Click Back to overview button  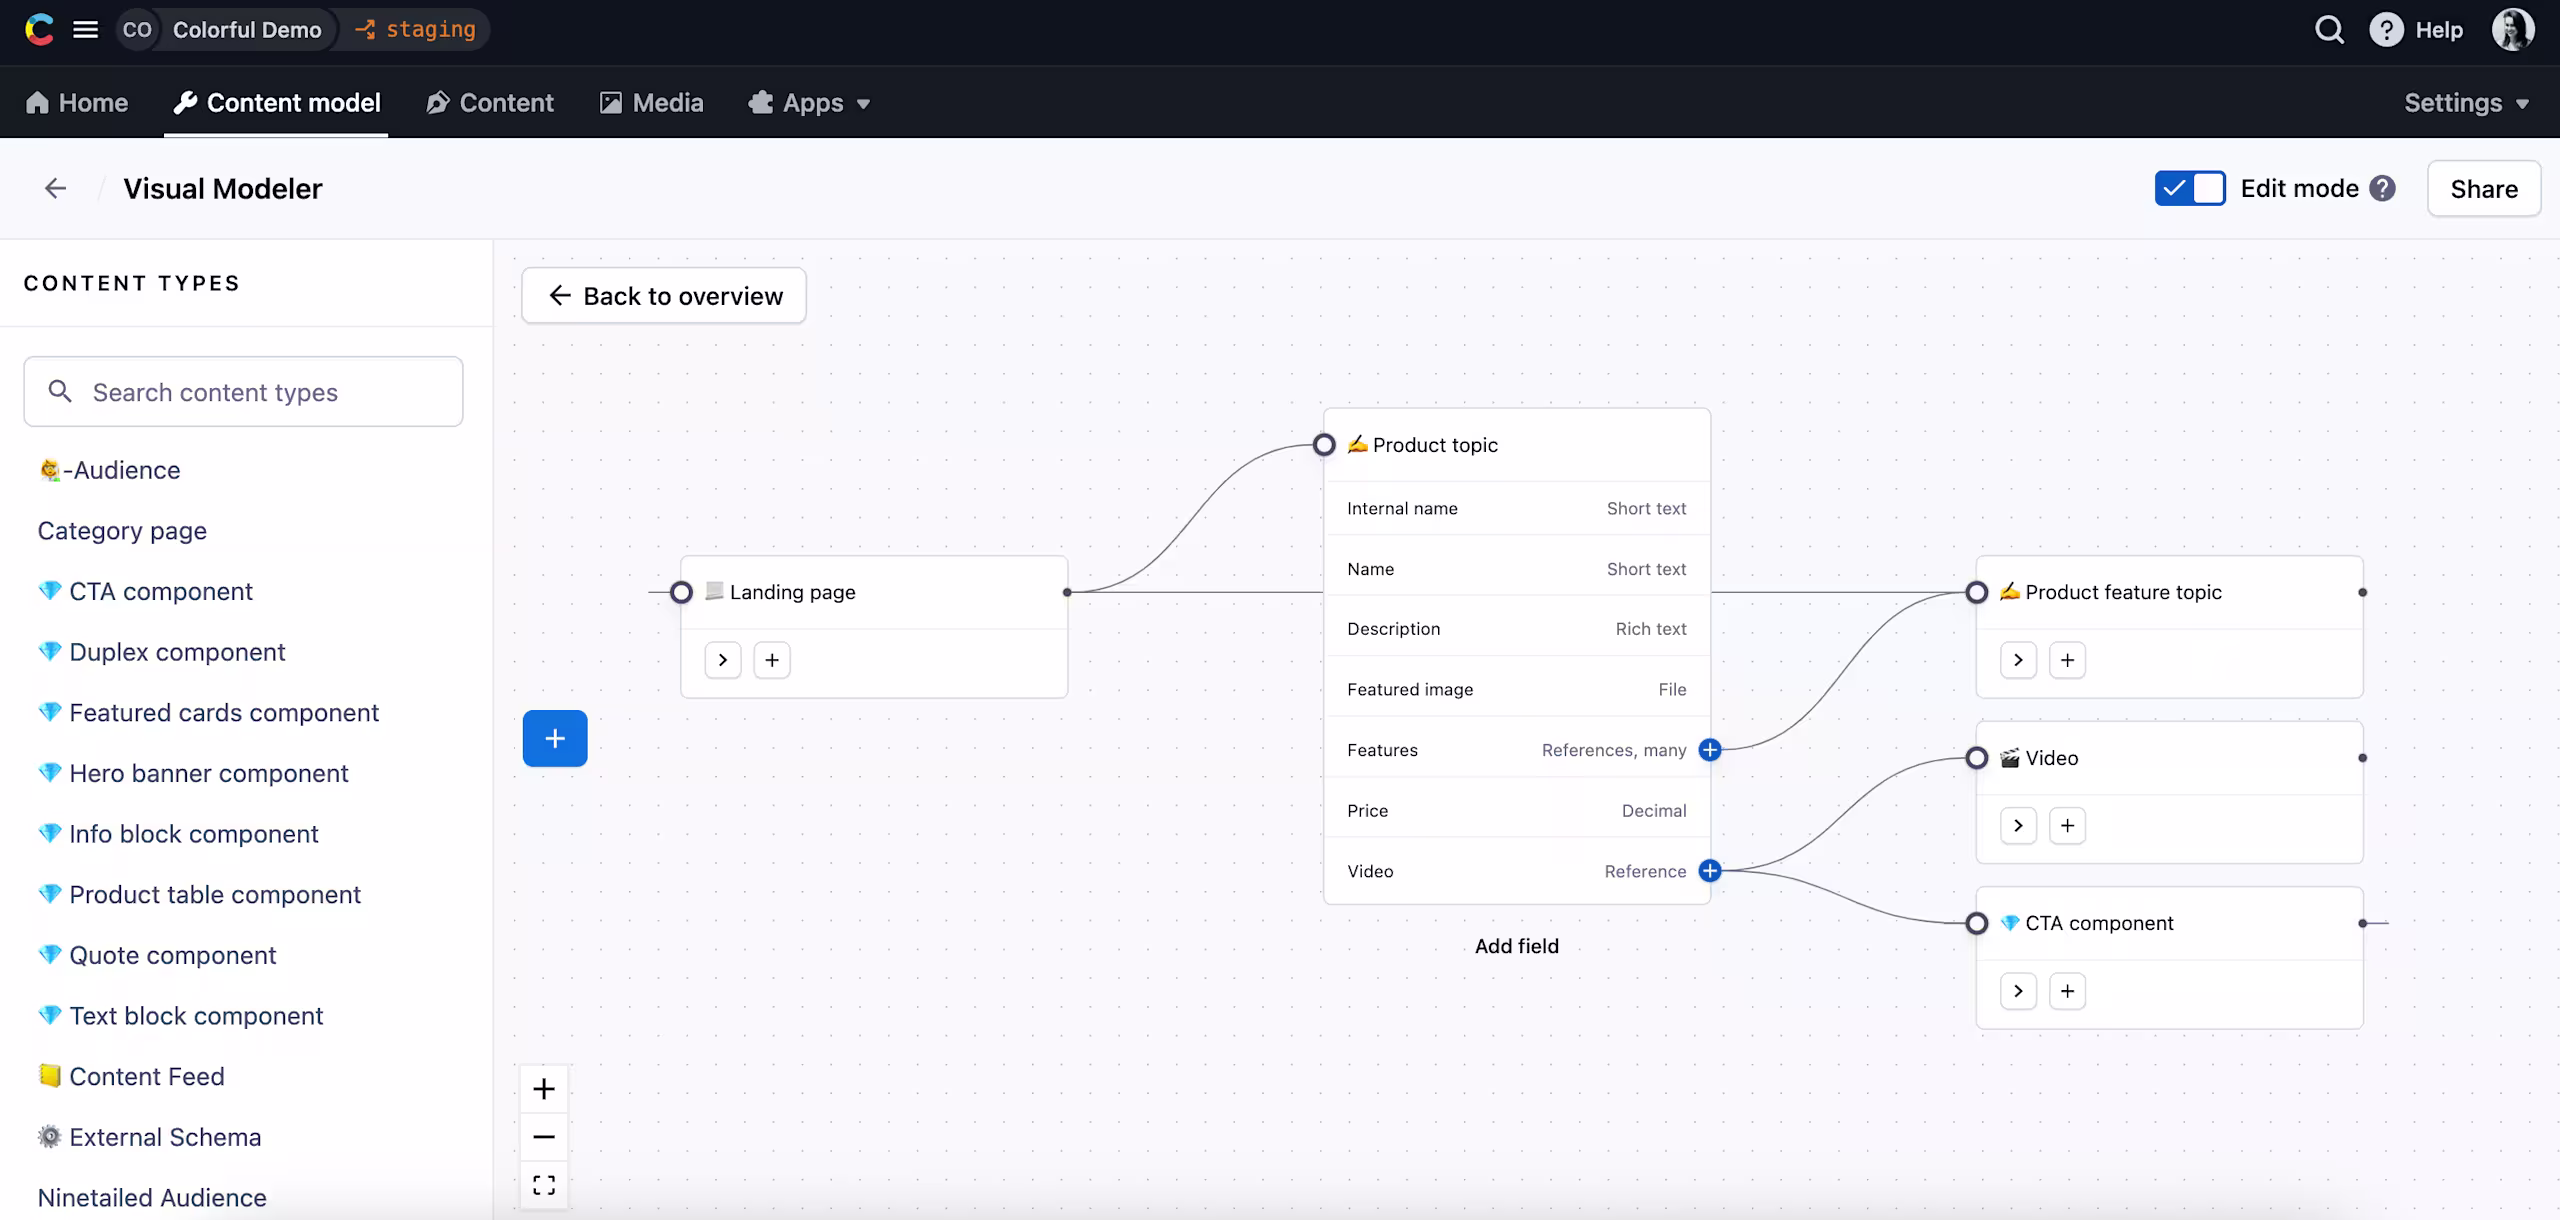664,296
